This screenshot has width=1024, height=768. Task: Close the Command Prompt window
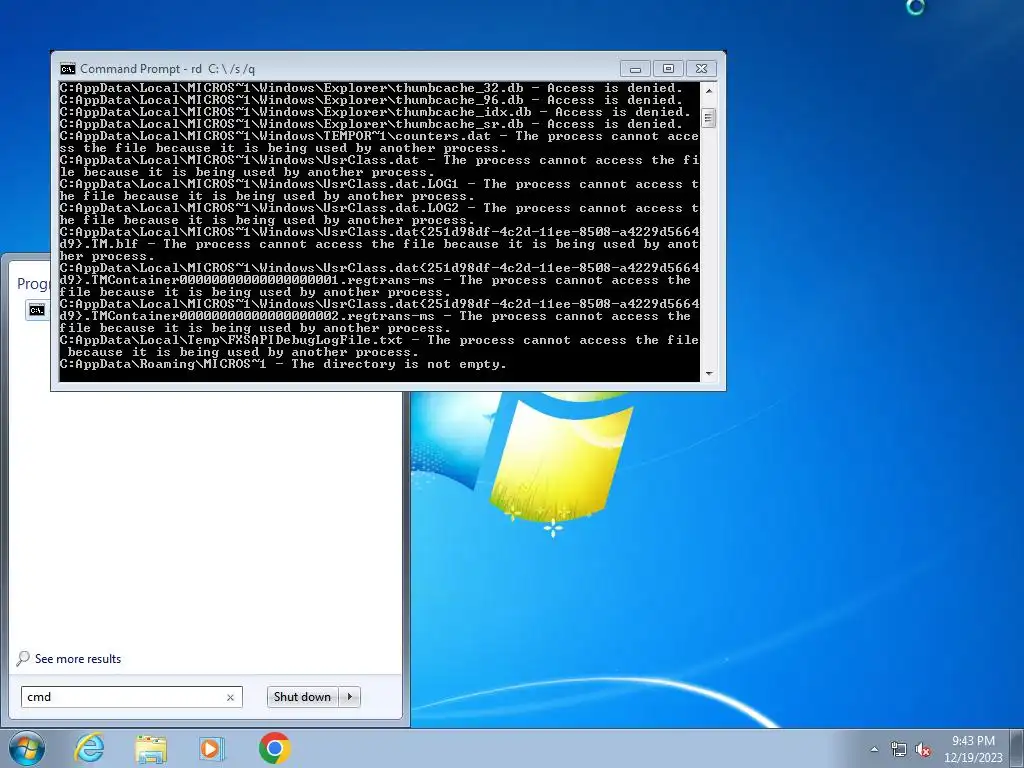[x=701, y=69]
